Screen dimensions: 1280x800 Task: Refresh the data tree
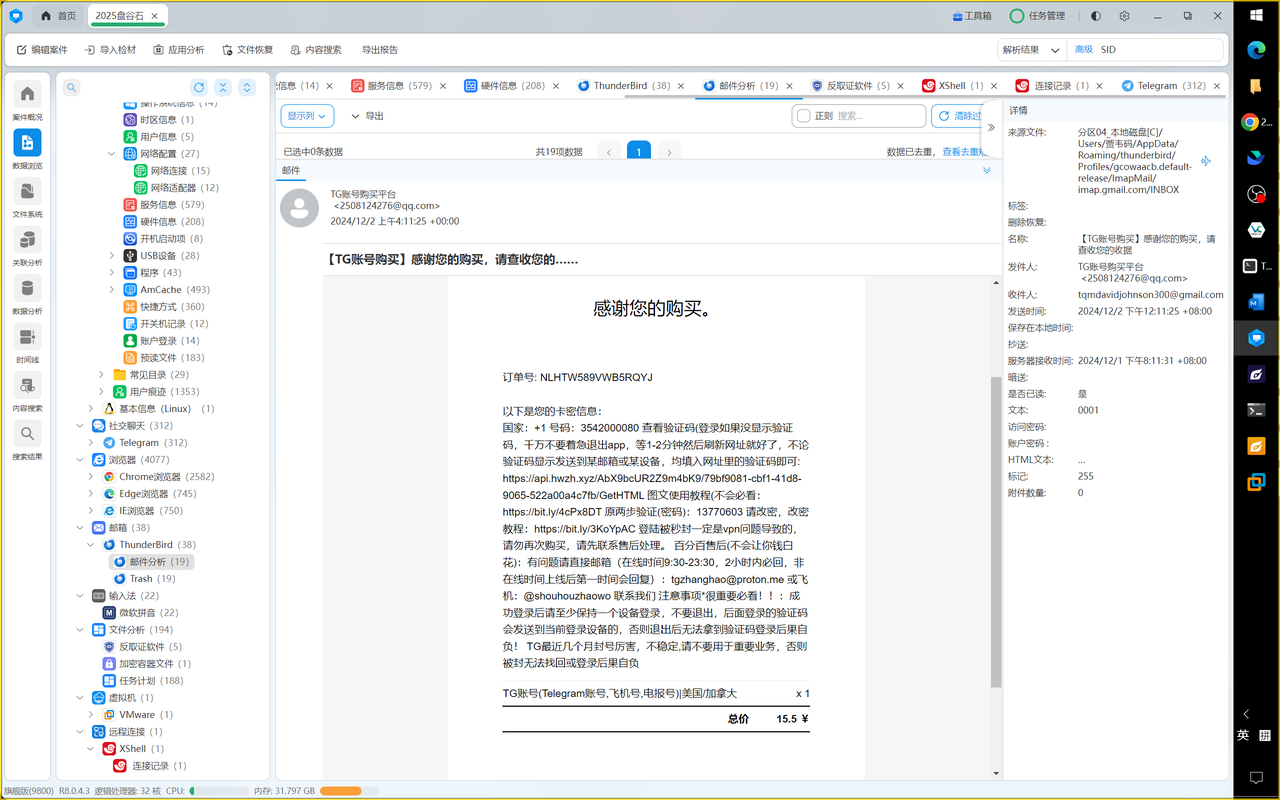point(199,88)
